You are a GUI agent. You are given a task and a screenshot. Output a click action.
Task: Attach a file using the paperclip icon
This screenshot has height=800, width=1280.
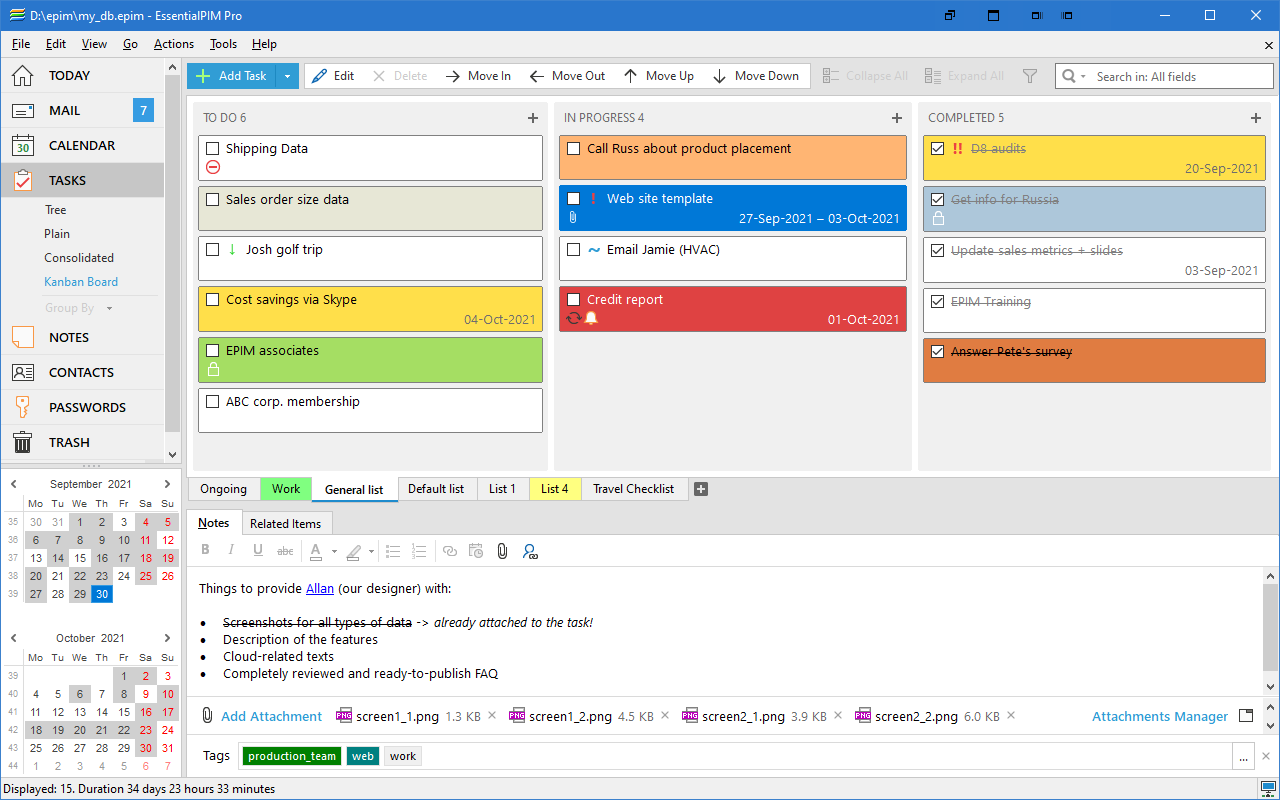(502, 550)
